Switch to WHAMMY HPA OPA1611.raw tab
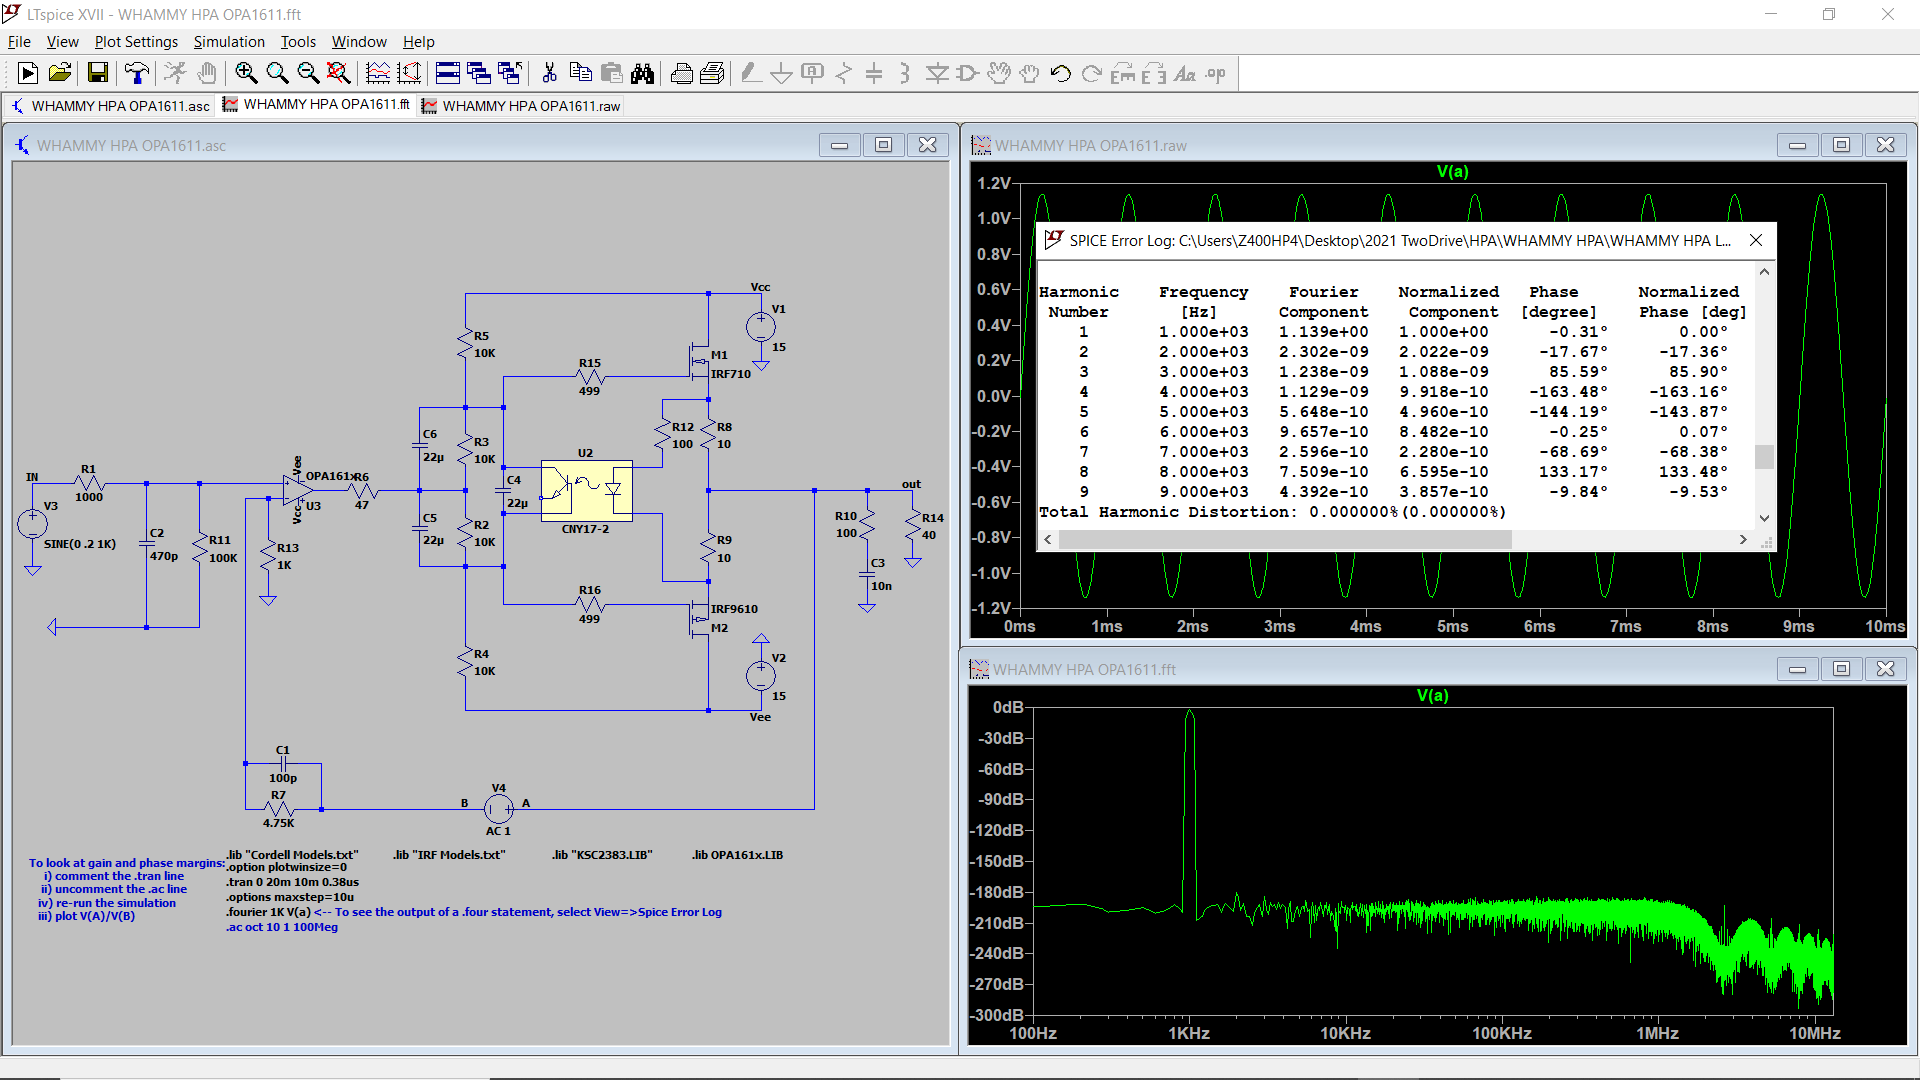Screen dimensions: 1920x1080 pos(521,106)
